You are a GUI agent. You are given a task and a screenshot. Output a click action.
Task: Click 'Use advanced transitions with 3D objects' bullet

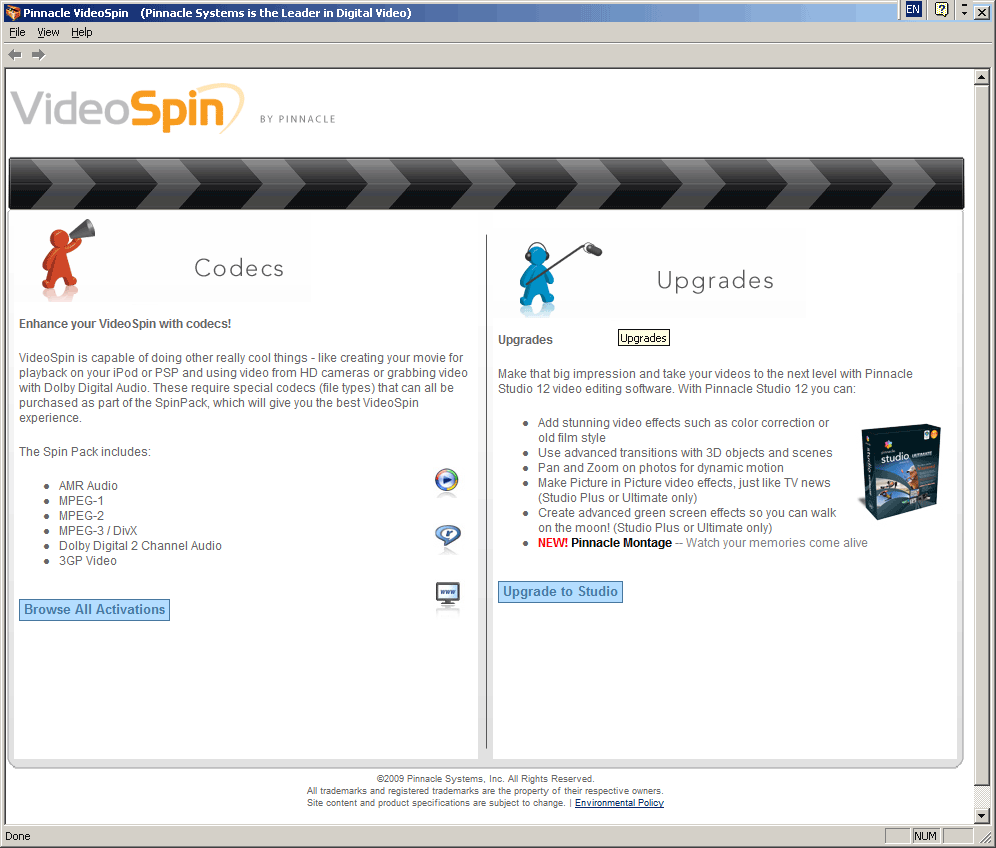pyautogui.click(x=685, y=453)
